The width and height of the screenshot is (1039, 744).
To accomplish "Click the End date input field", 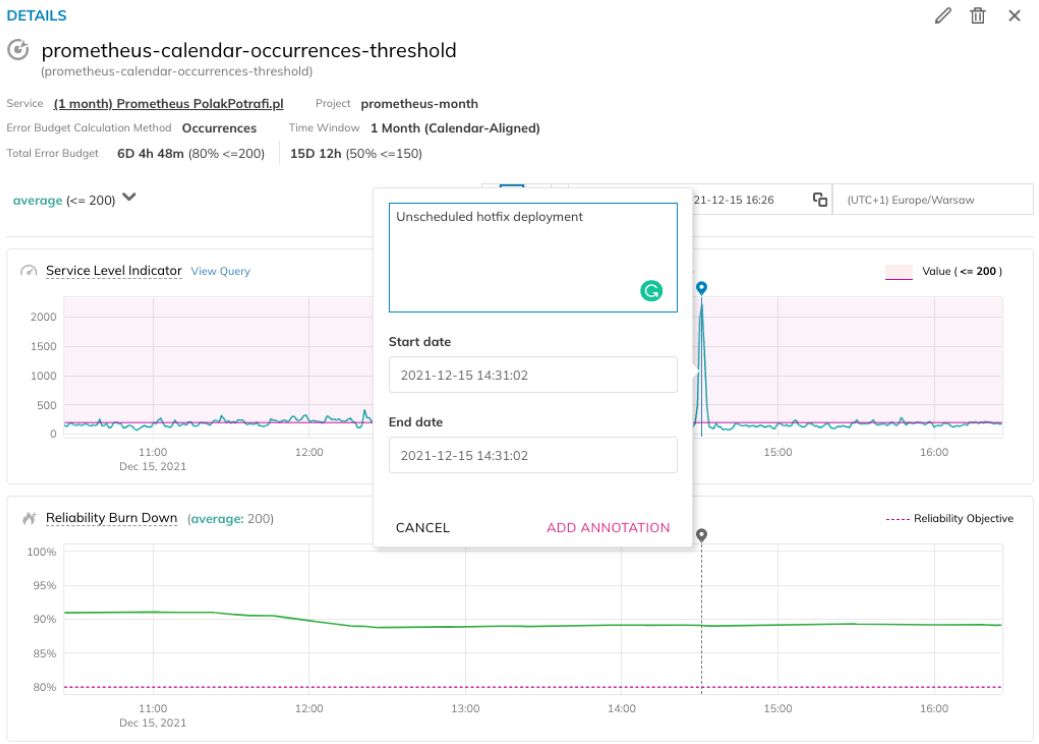I will [x=533, y=455].
